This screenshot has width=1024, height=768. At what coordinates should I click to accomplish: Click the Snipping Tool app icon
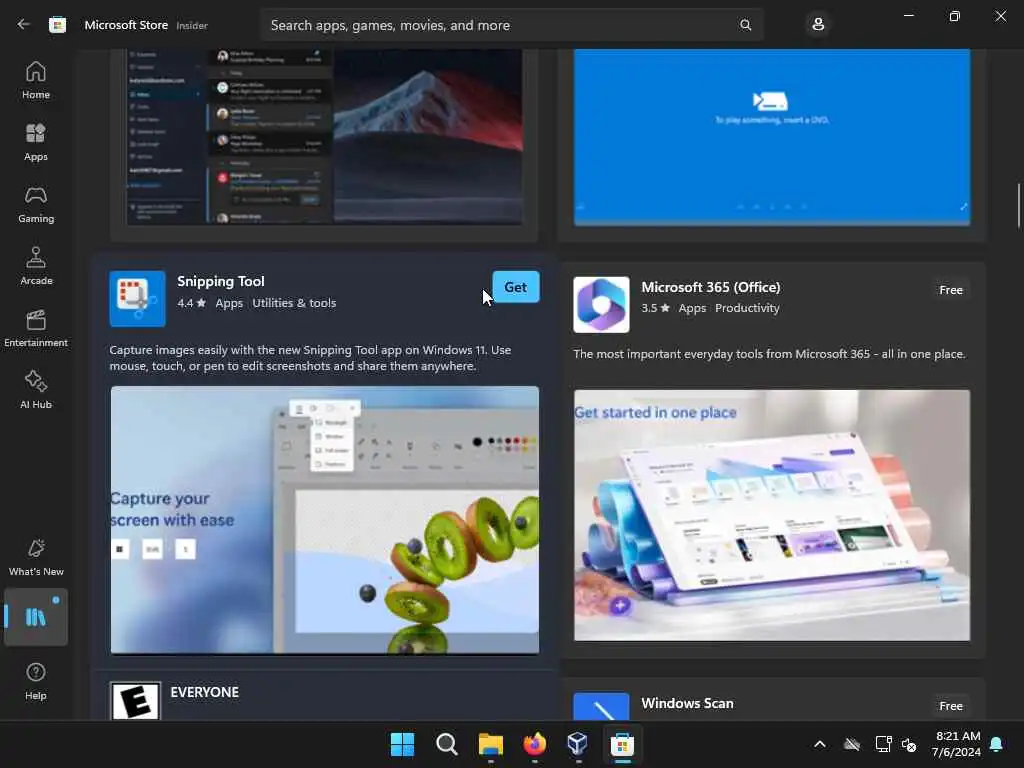tap(137, 298)
